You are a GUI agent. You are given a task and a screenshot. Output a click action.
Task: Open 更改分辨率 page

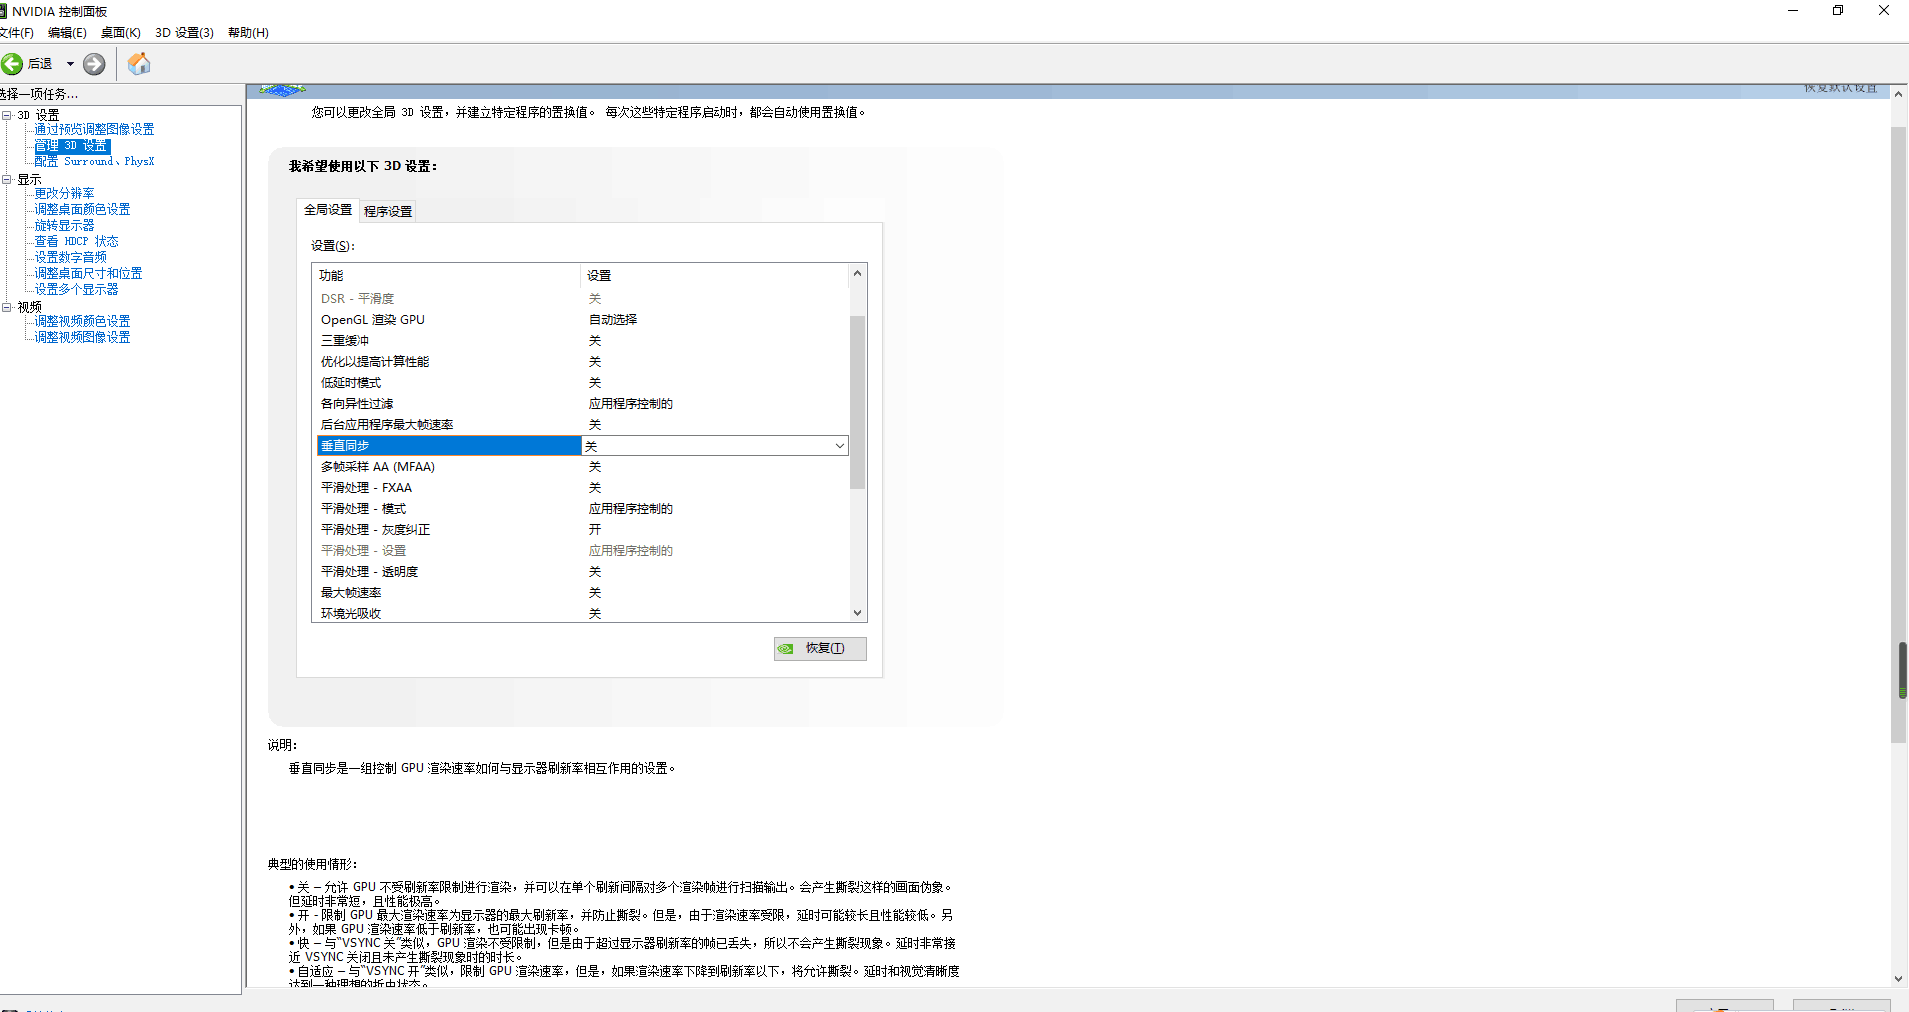coord(64,194)
